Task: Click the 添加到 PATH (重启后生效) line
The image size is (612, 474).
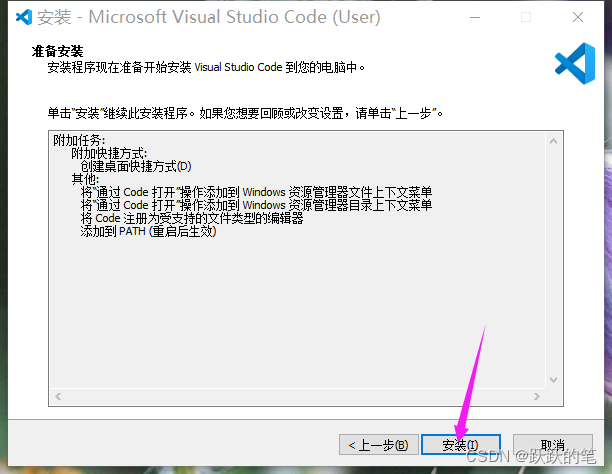Action: click(x=148, y=231)
